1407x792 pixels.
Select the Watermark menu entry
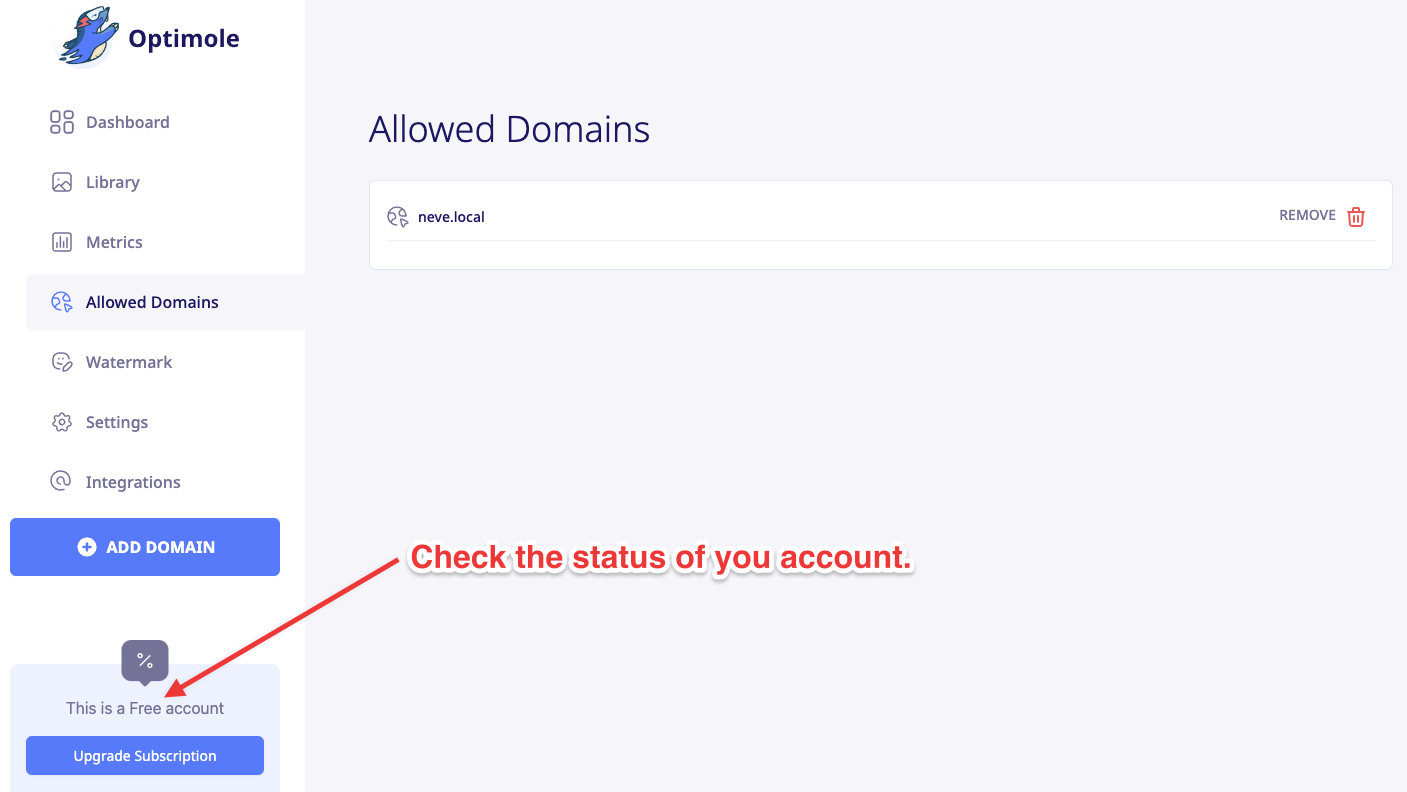tap(128, 362)
